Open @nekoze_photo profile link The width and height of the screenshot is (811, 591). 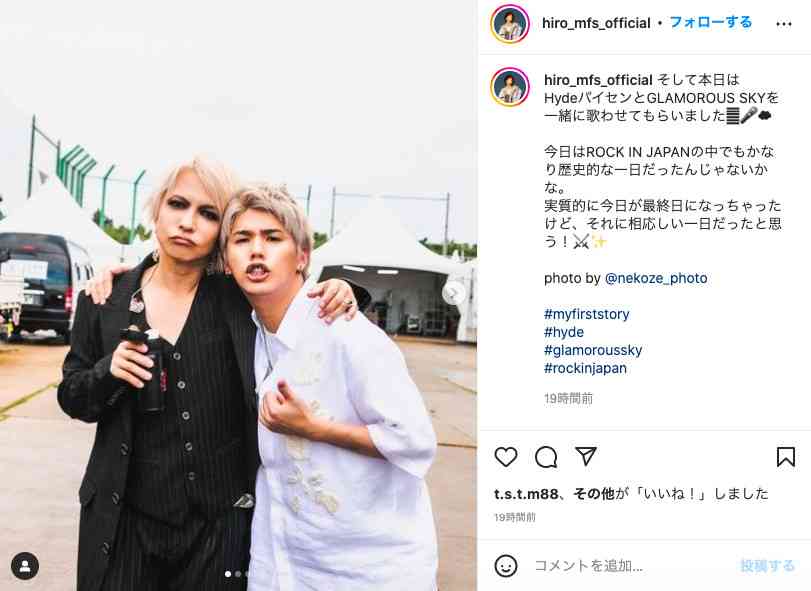[x=656, y=278]
